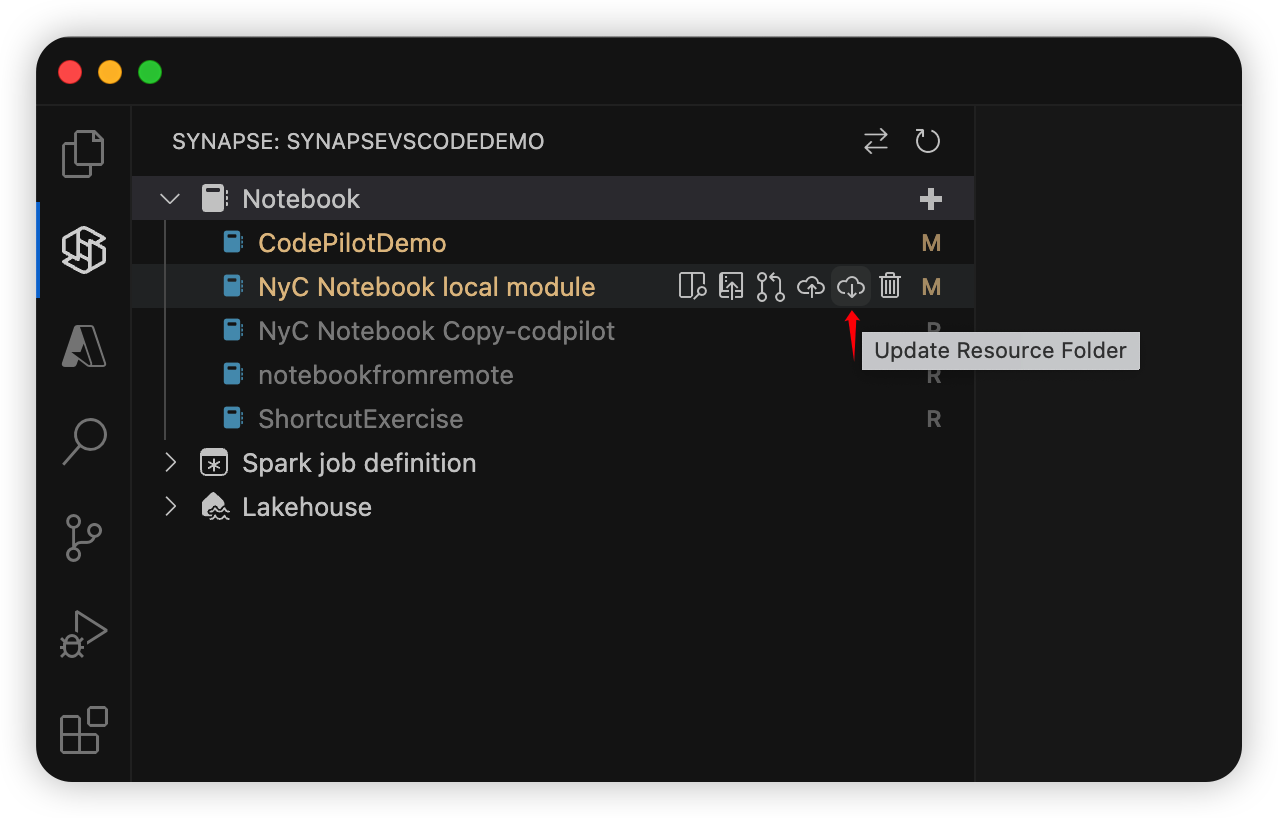Select the notebookfromremote notebook
The image size is (1278, 818).
pyautogui.click(x=386, y=375)
